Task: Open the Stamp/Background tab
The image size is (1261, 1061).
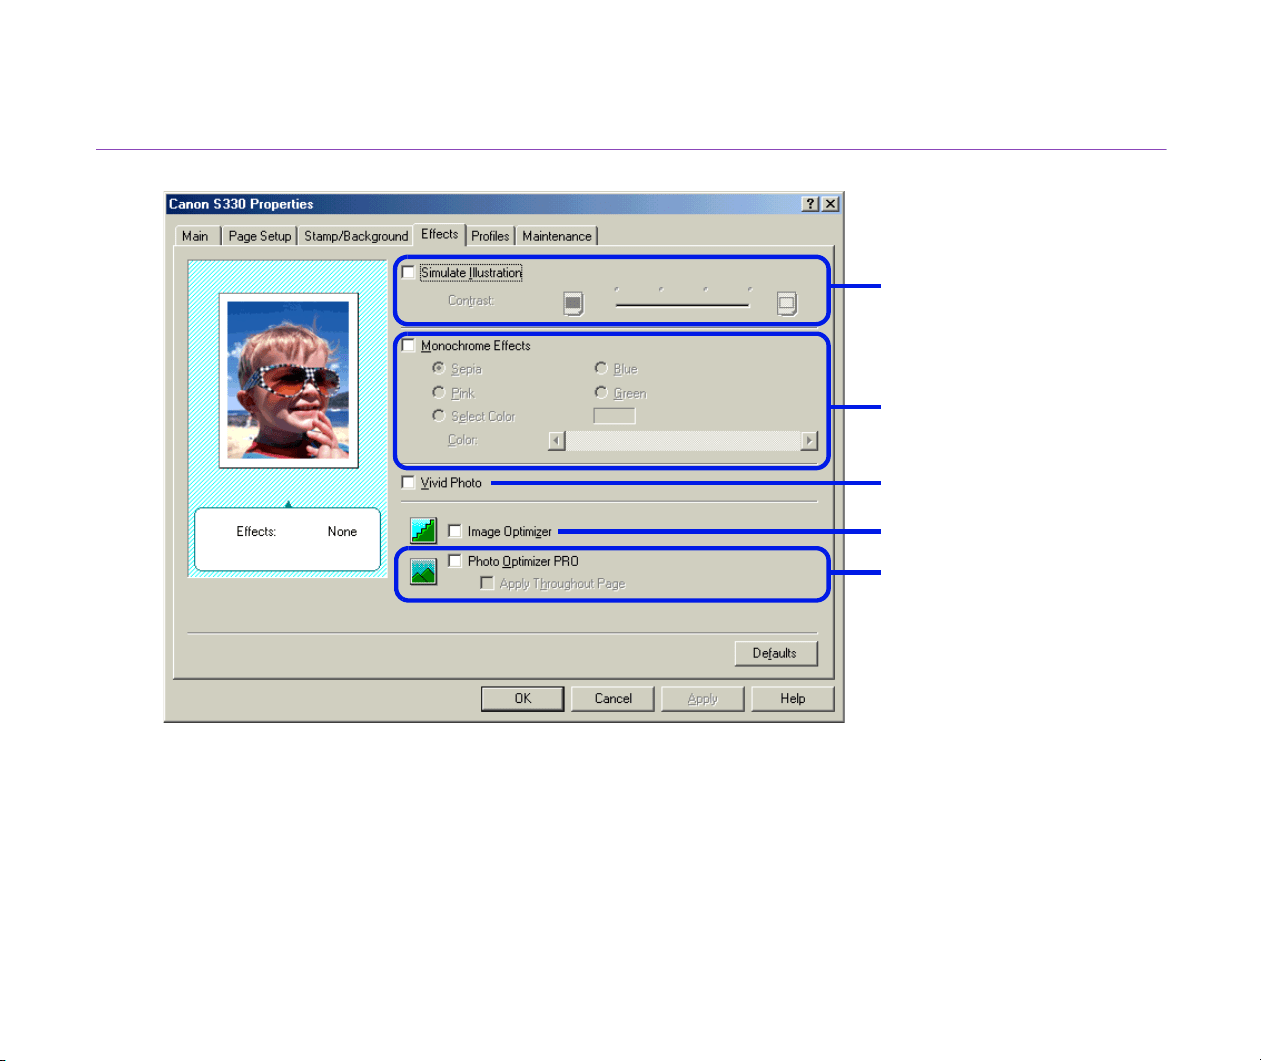Action: click(356, 236)
